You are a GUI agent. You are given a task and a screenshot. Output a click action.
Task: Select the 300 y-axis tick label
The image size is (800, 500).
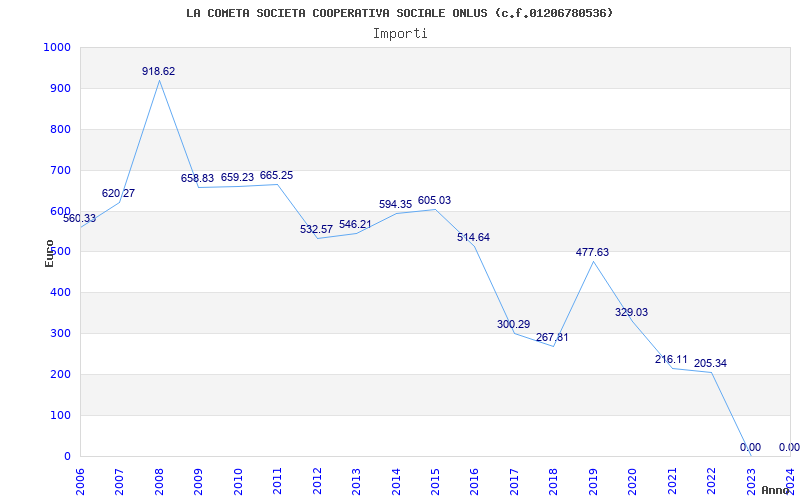(60, 333)
